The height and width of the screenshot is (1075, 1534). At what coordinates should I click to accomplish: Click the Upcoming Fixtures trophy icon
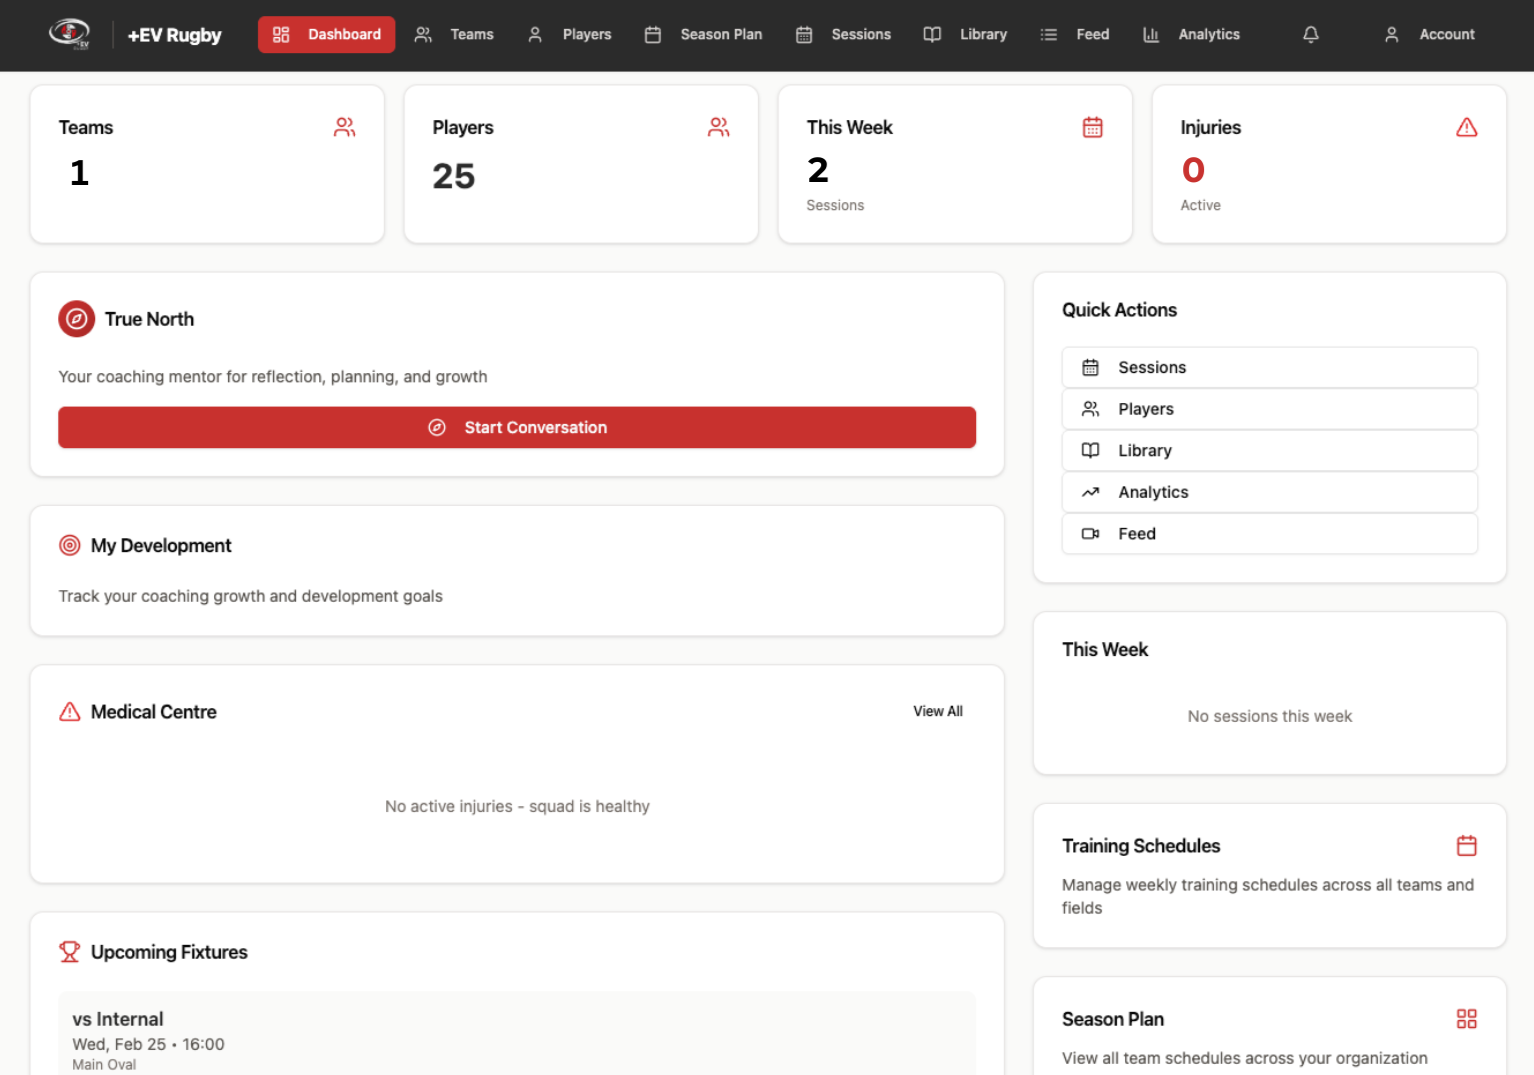click(69, 951)
